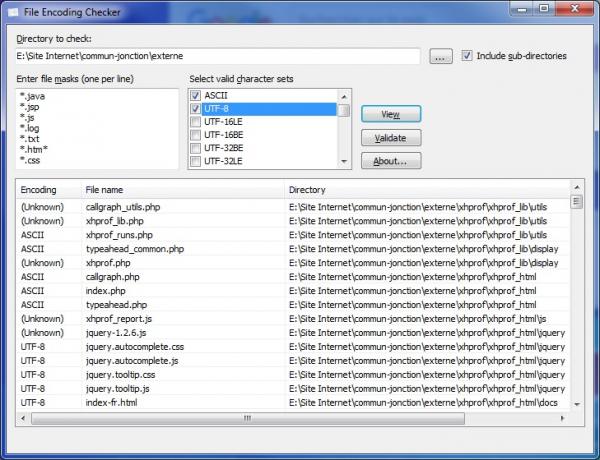Click the Validate button
Viewport: 600px width, 460px height.
390,138
